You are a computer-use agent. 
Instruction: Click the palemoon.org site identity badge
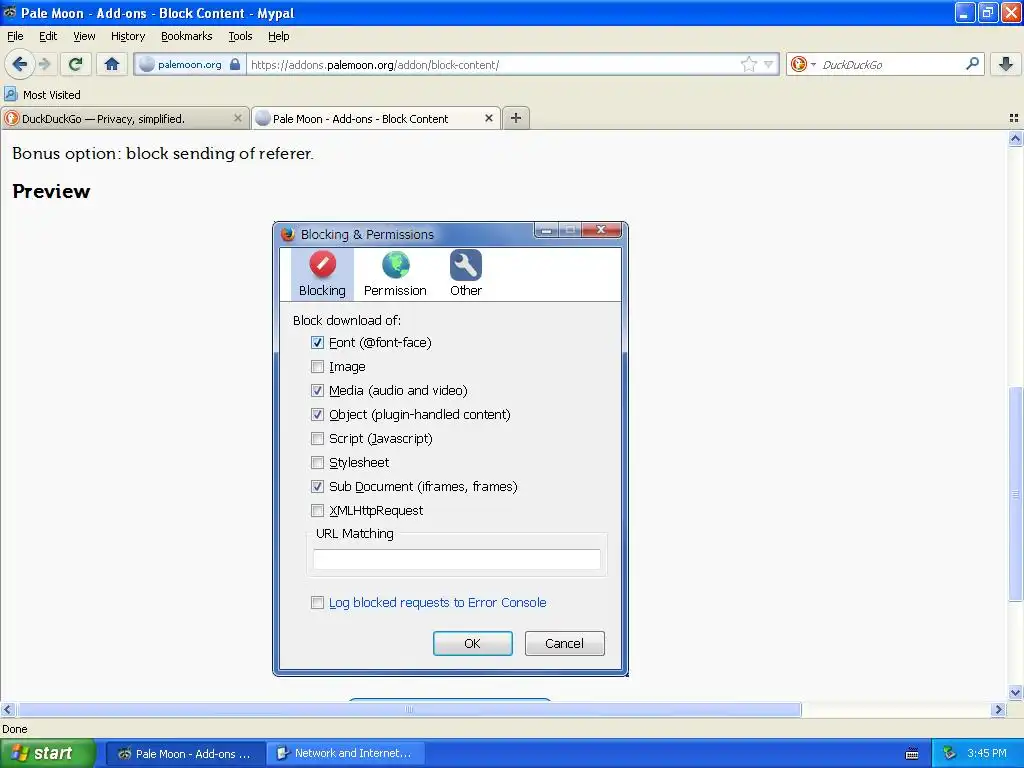(x=189, y=64)
